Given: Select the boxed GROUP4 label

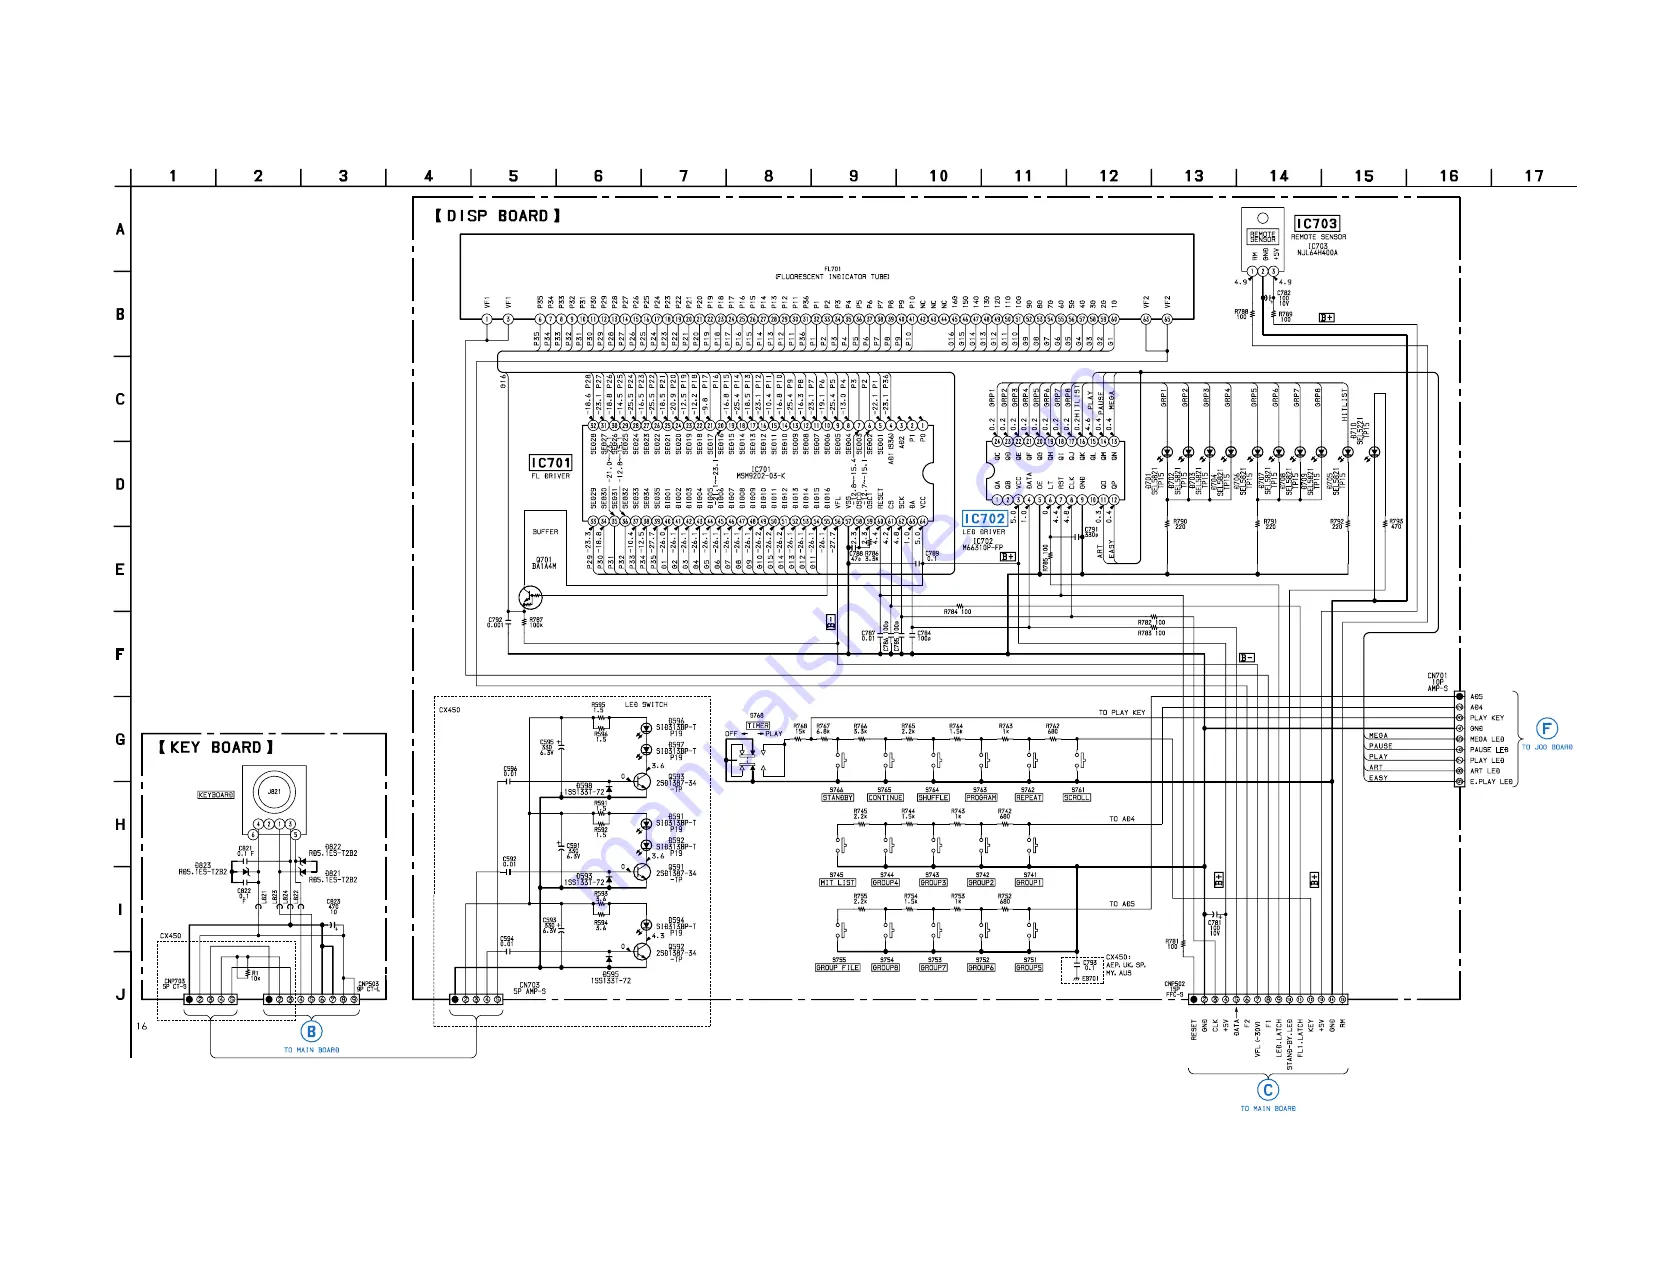Looking at the screenshot, I should (x=885, y=883).
